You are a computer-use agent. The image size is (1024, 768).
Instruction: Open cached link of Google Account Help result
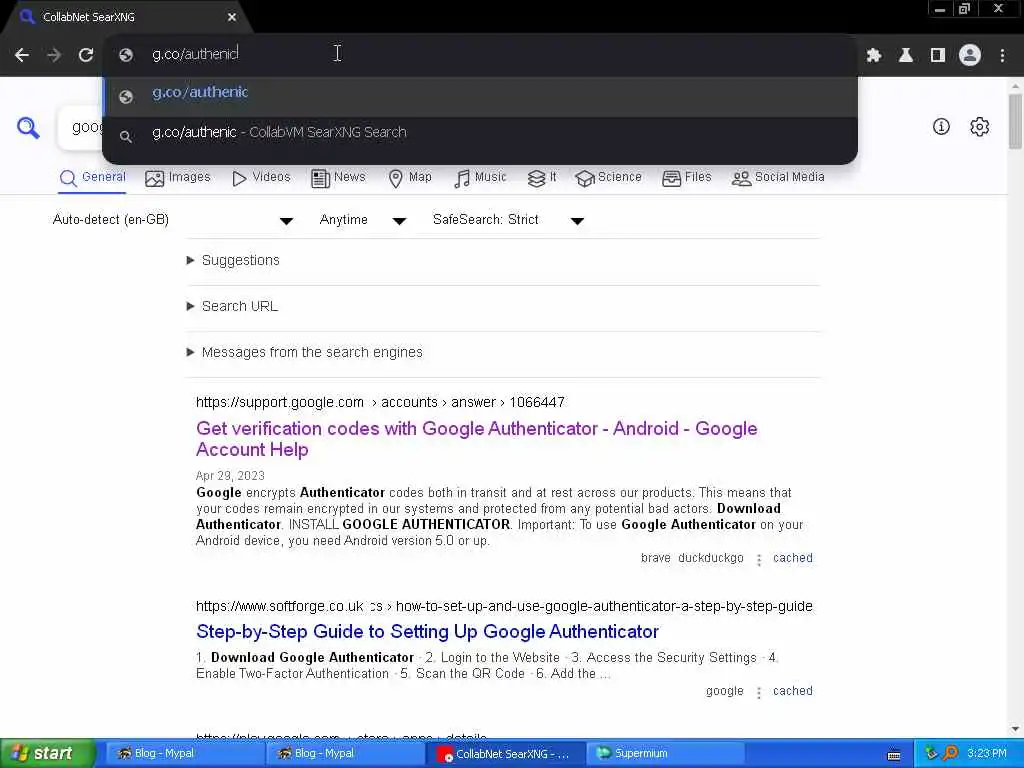793,558
